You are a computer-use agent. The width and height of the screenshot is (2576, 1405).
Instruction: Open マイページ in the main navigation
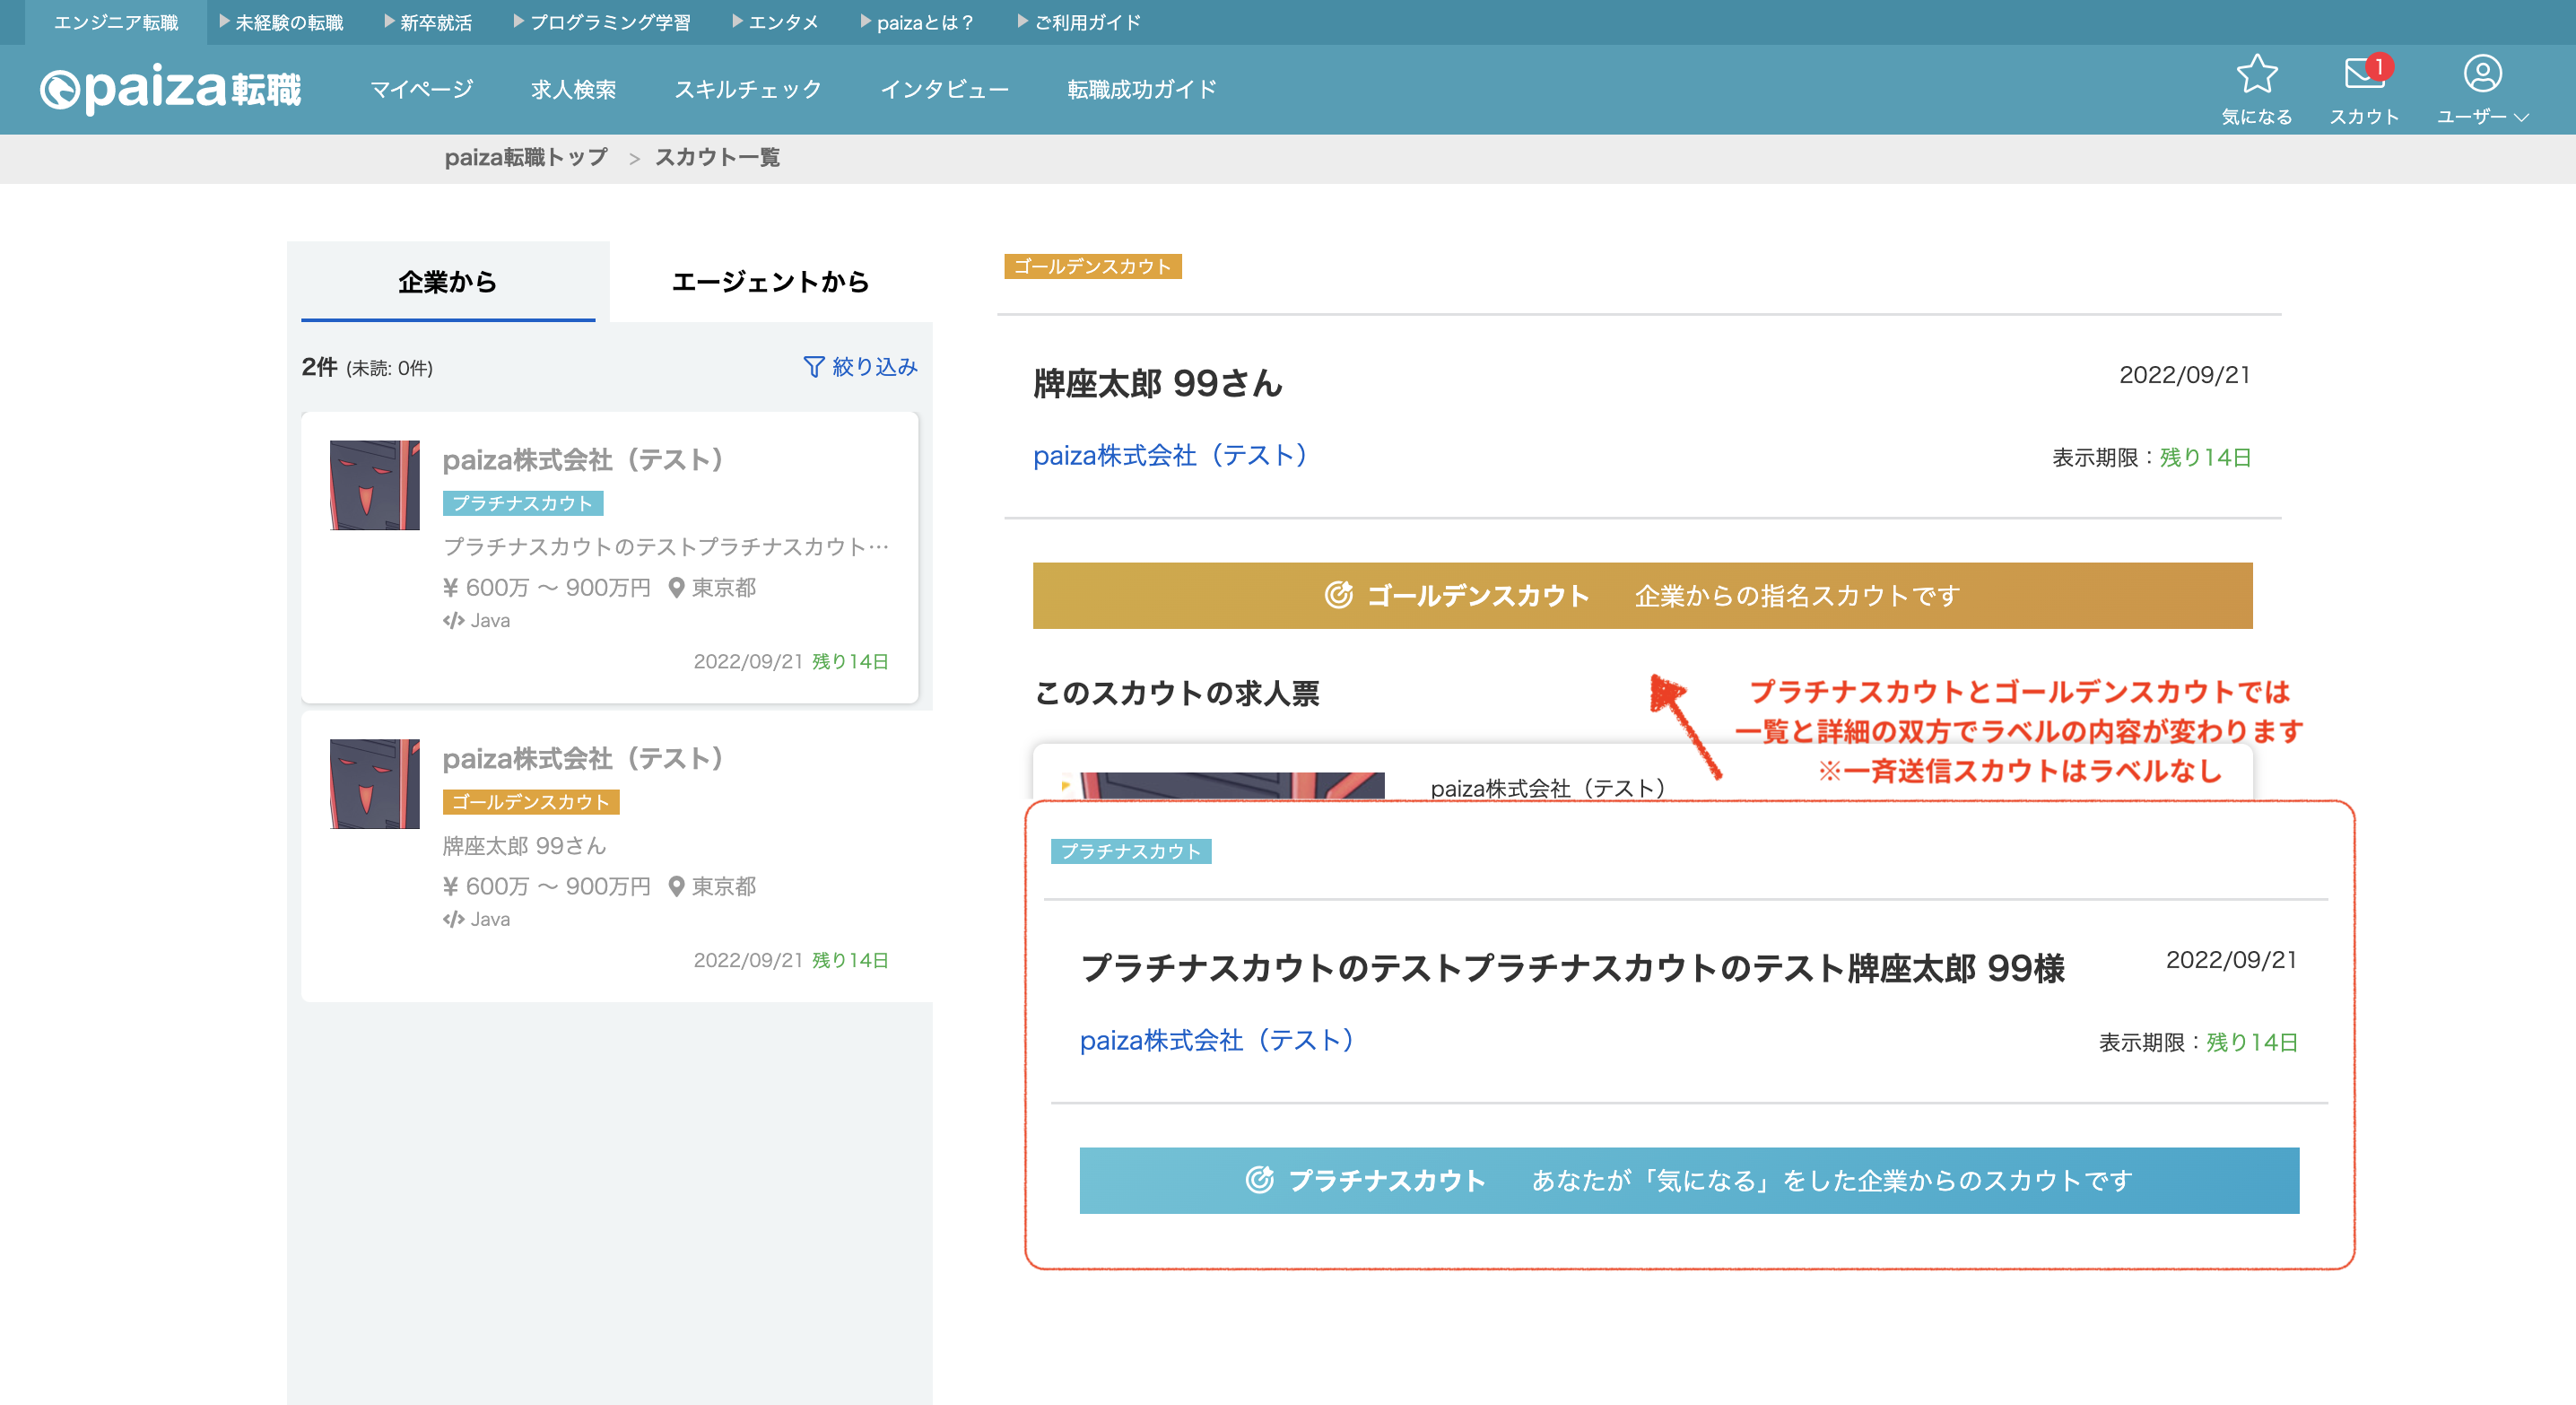coord(422,89)
